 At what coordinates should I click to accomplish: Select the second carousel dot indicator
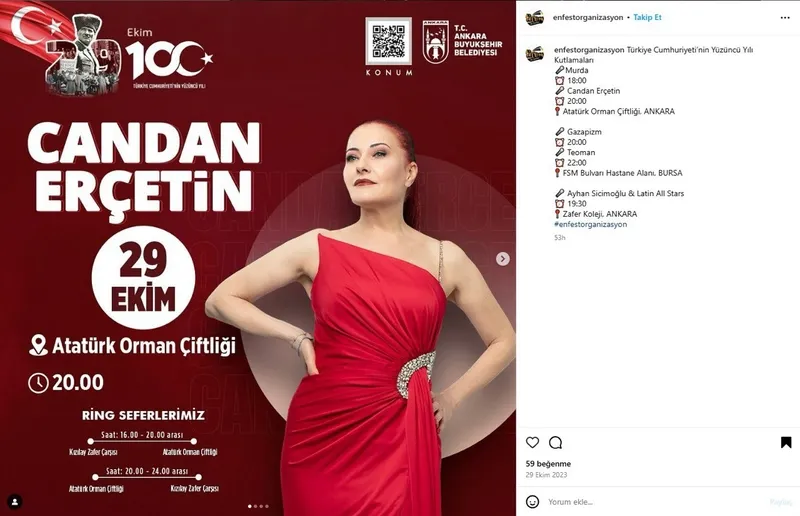(x=256, y=506)
